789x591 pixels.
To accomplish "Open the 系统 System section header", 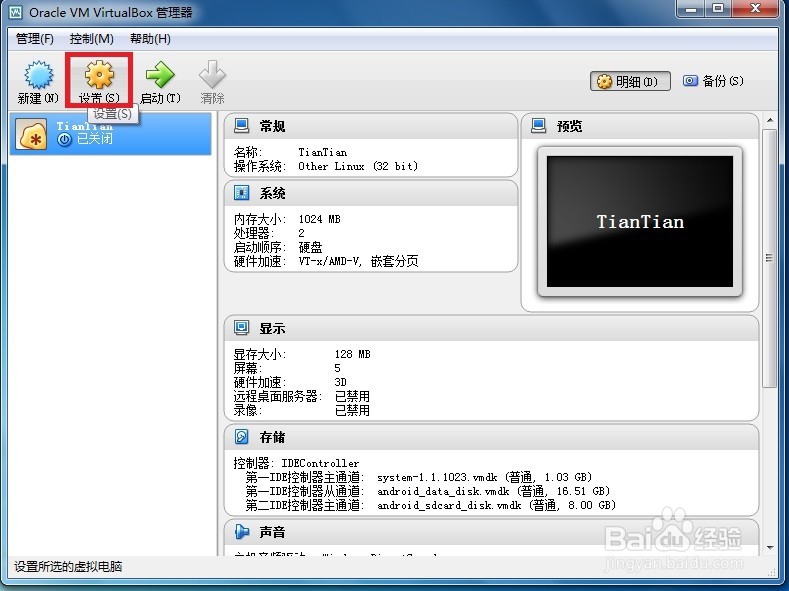I will click(371, 193).
